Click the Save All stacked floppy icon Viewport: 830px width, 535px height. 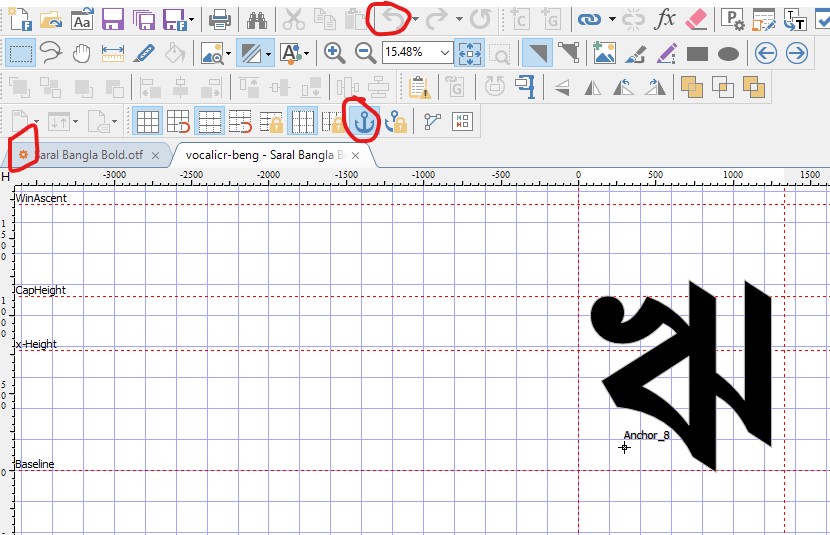[x=143, y=20]
